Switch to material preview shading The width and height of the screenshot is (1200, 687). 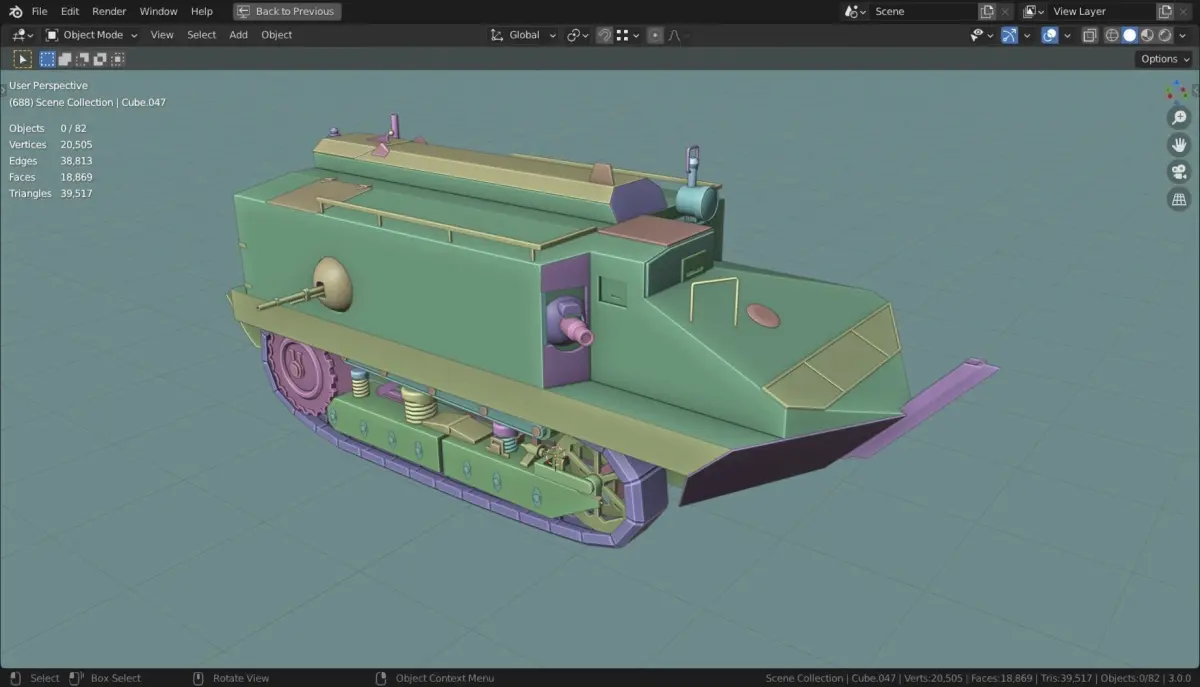point(1148,35)
